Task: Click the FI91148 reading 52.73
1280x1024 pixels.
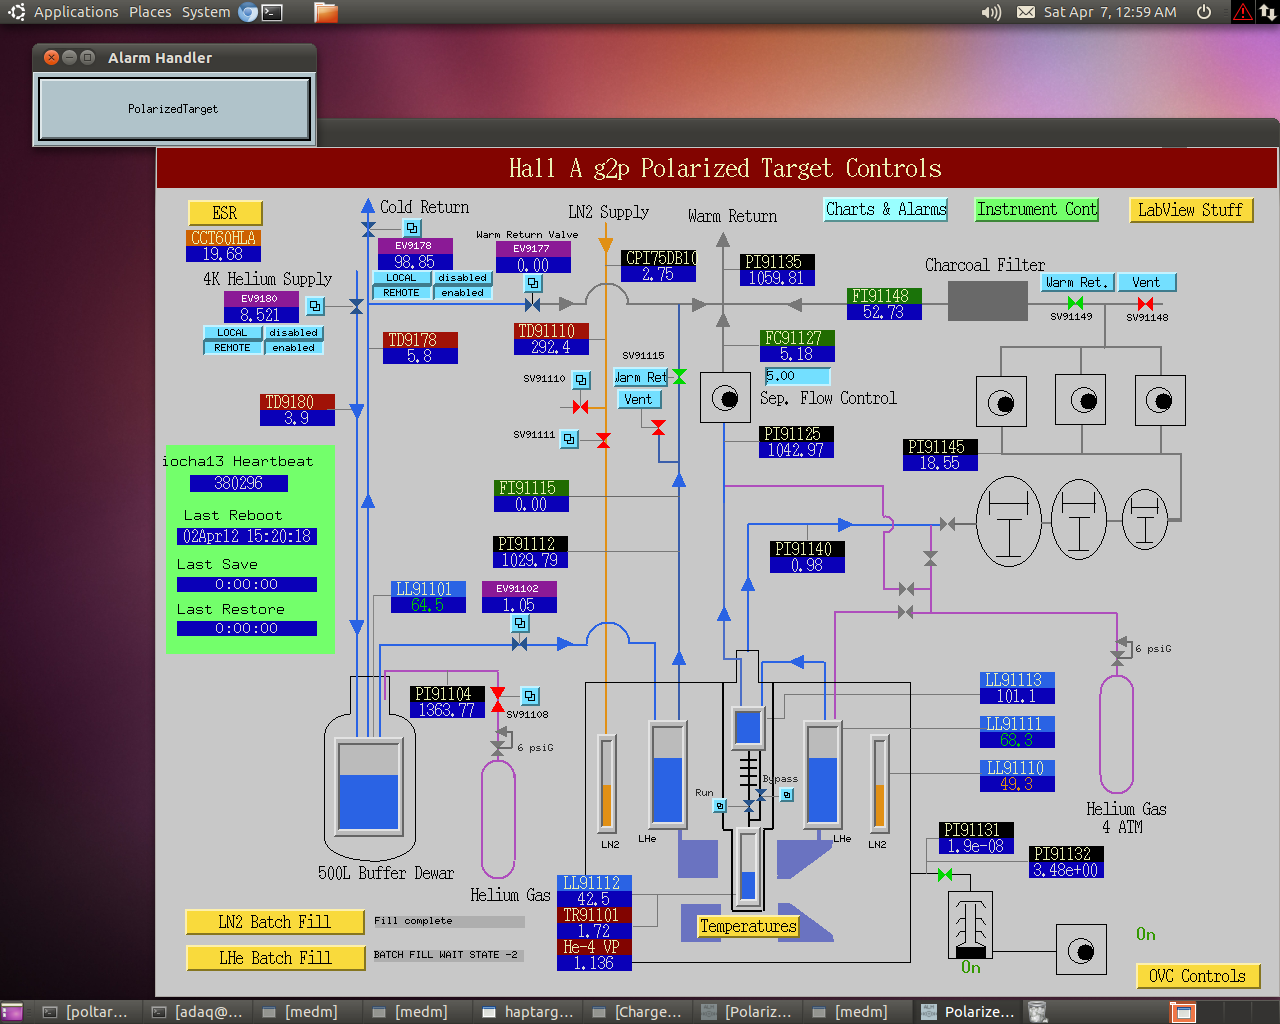Action: pyautogui.click(x=884, y=312)
